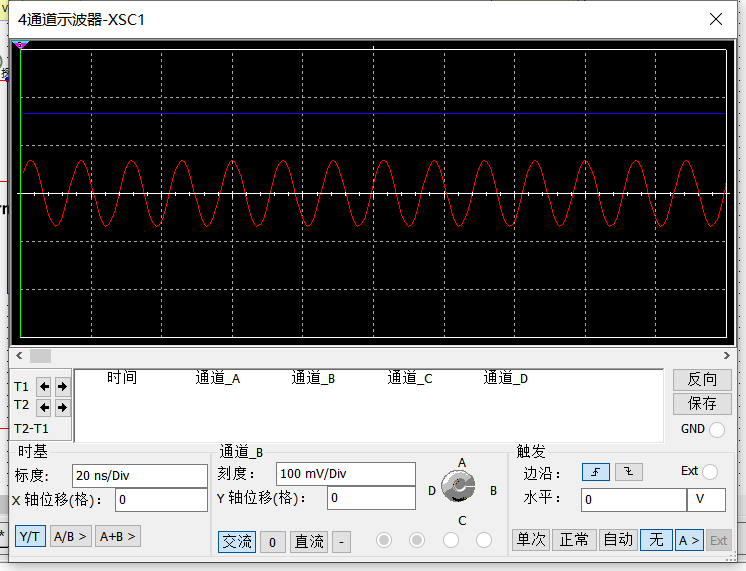Click the horizontal scrollbar thumb below waveform
The width and height of the screenshot is (746, 571).
pyautogui.click(x=40, y=356)
